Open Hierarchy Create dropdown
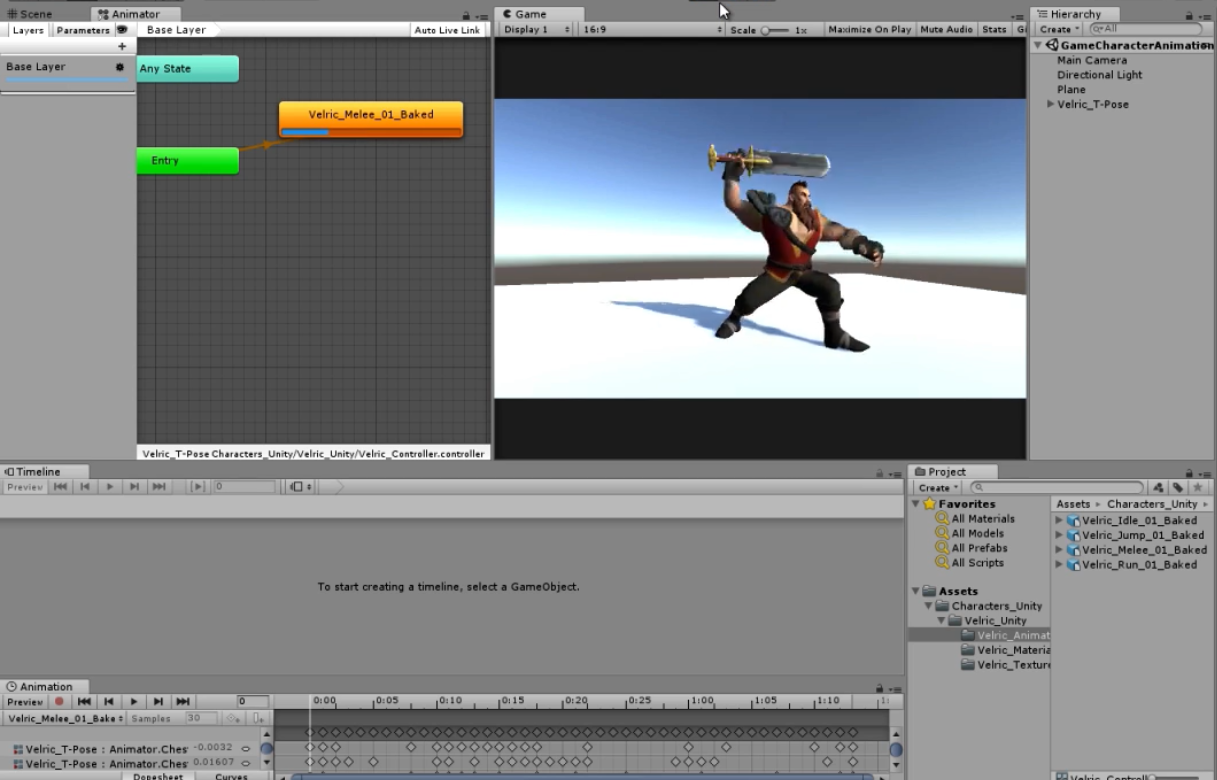This screenshot has width=1217, height=780. (1060, 30)
